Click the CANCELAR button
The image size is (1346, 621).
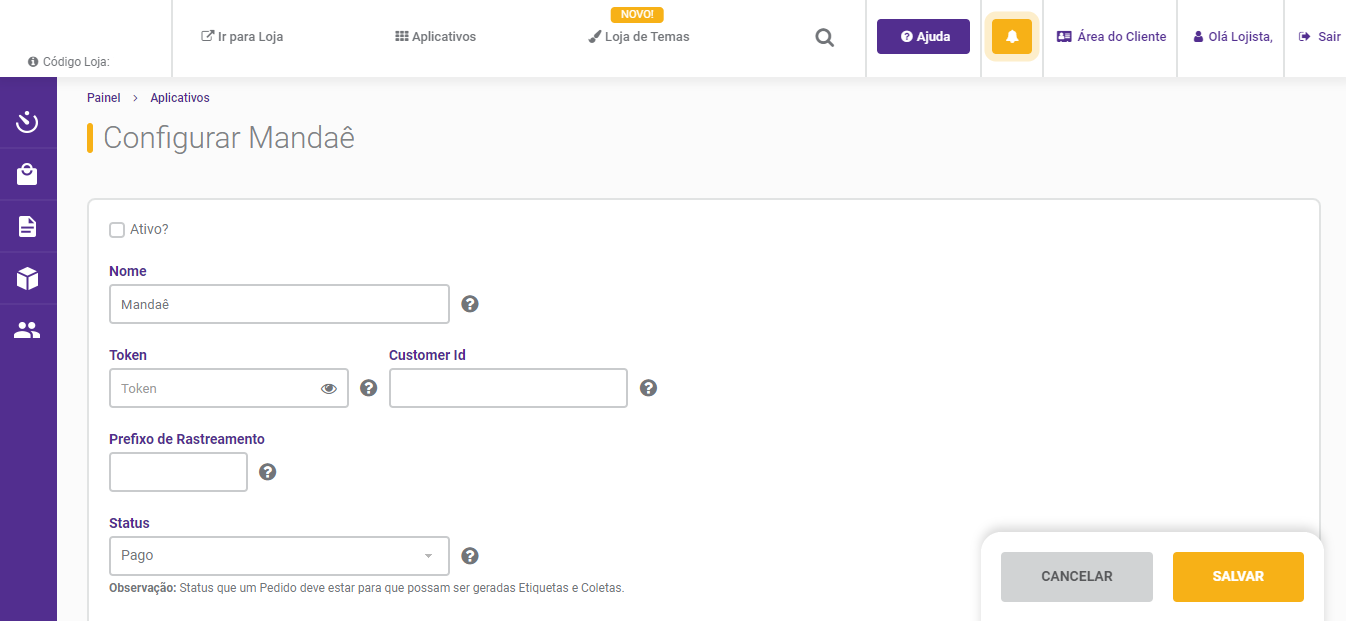tap(1077, 577)
